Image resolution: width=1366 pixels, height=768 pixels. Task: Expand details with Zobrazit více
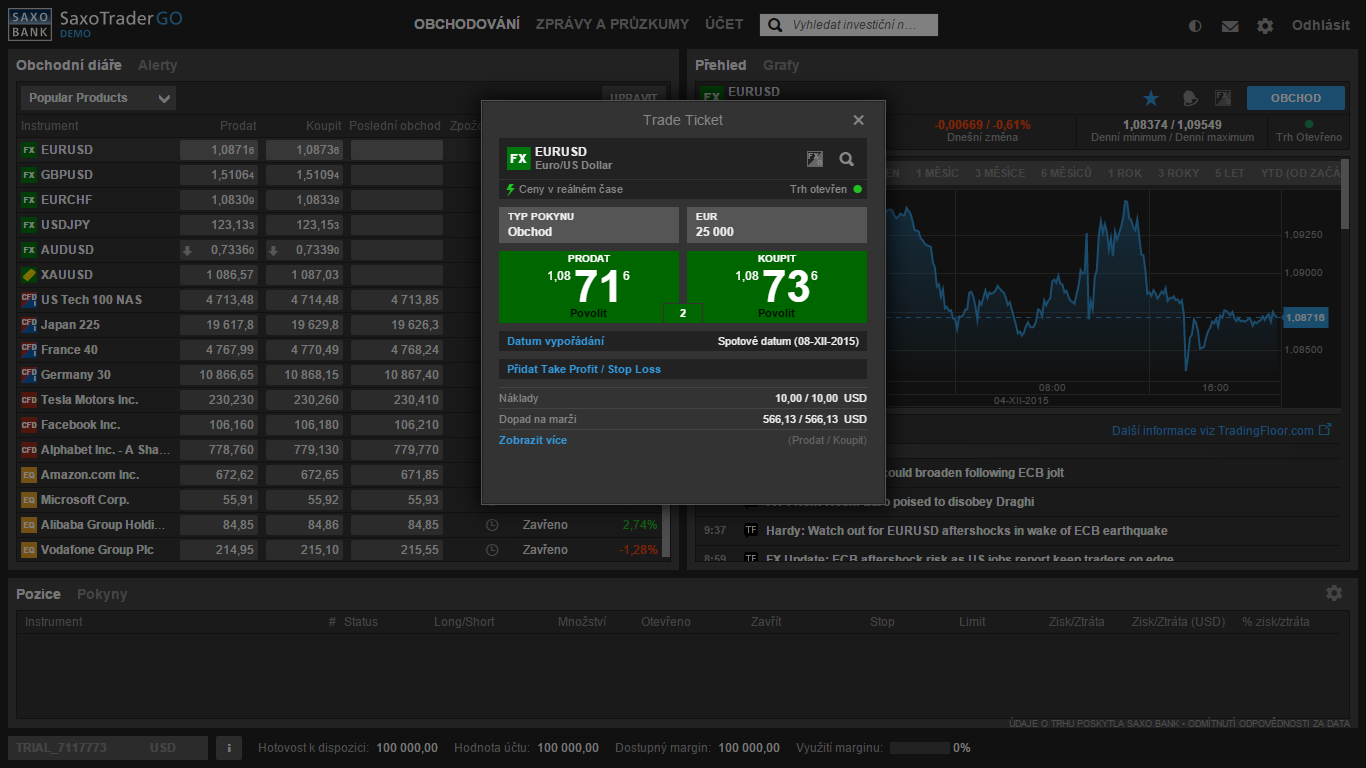(533, 440)
